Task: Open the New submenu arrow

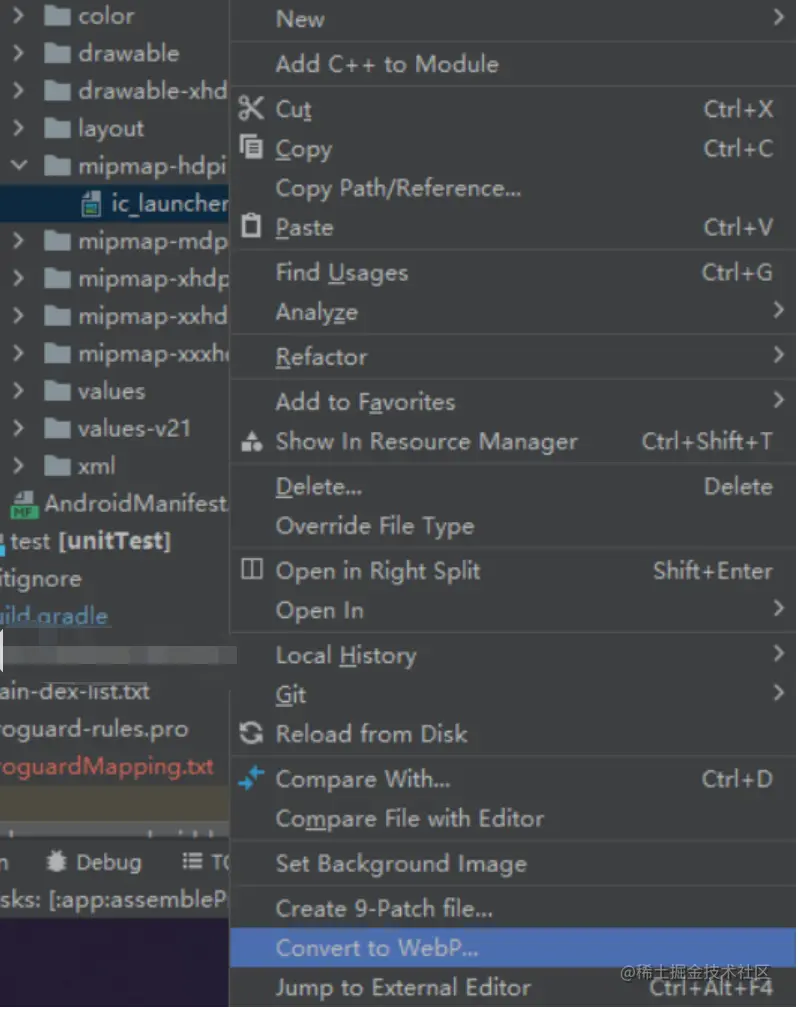Action: click(x=778, y=17)
